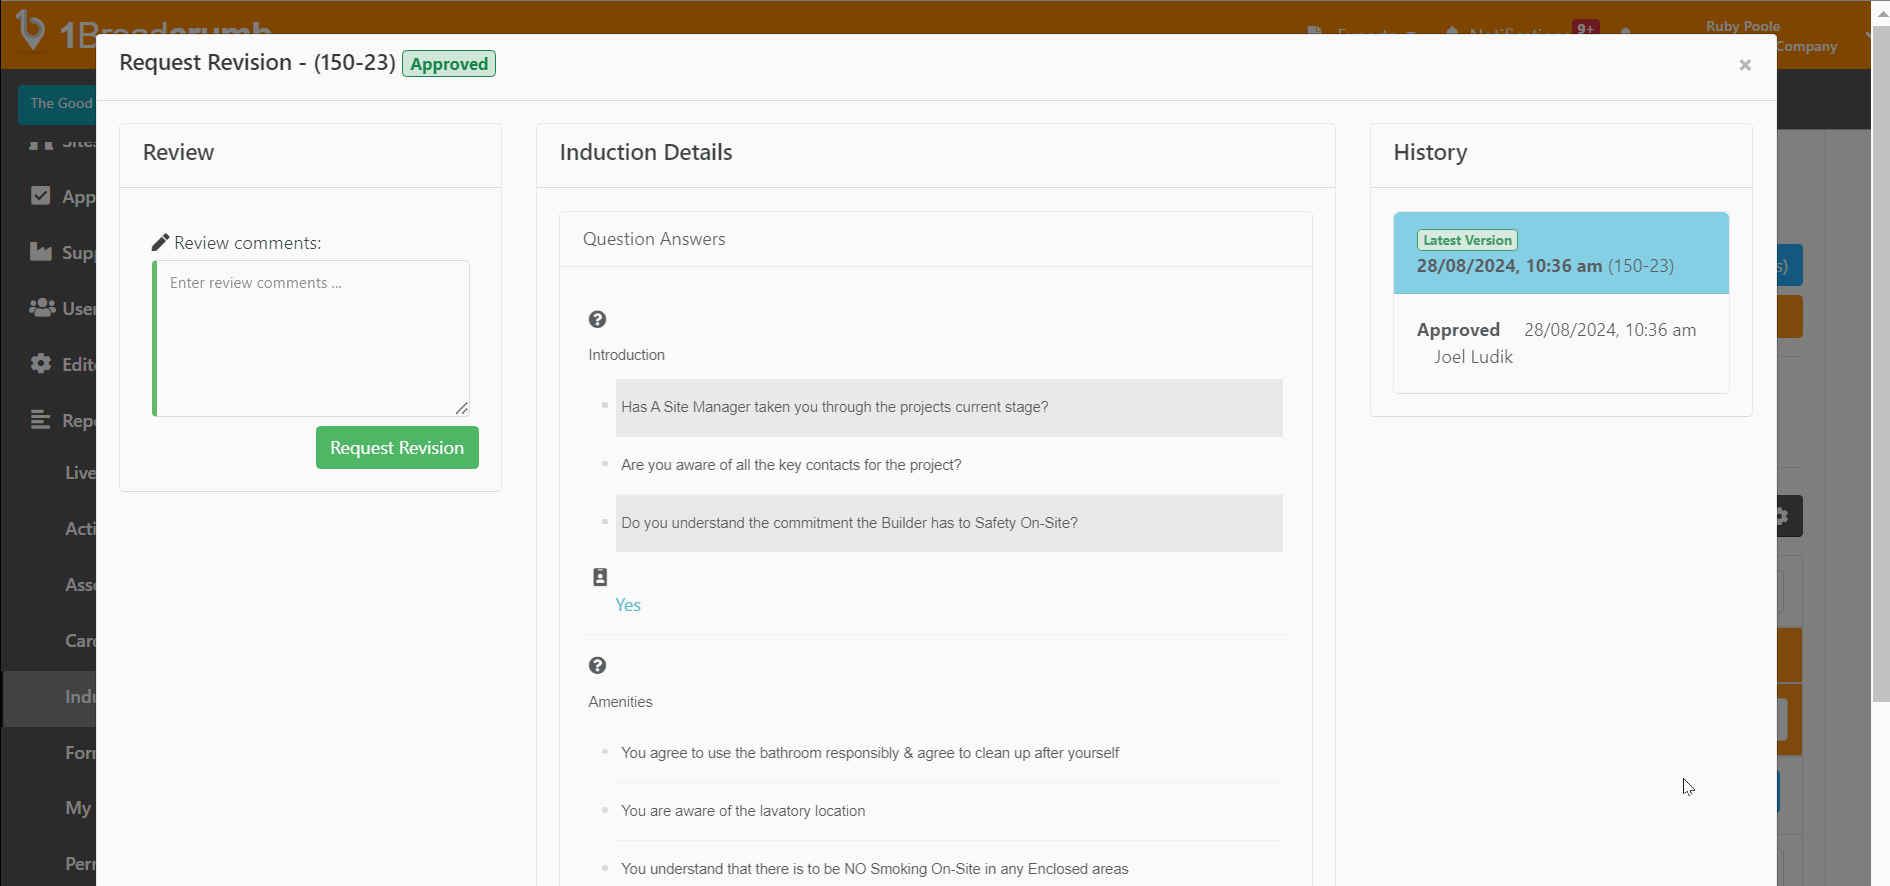Viewport: 1890px width, 886px height.
Task: Focus the review comments text box
Action: point(312,338)
